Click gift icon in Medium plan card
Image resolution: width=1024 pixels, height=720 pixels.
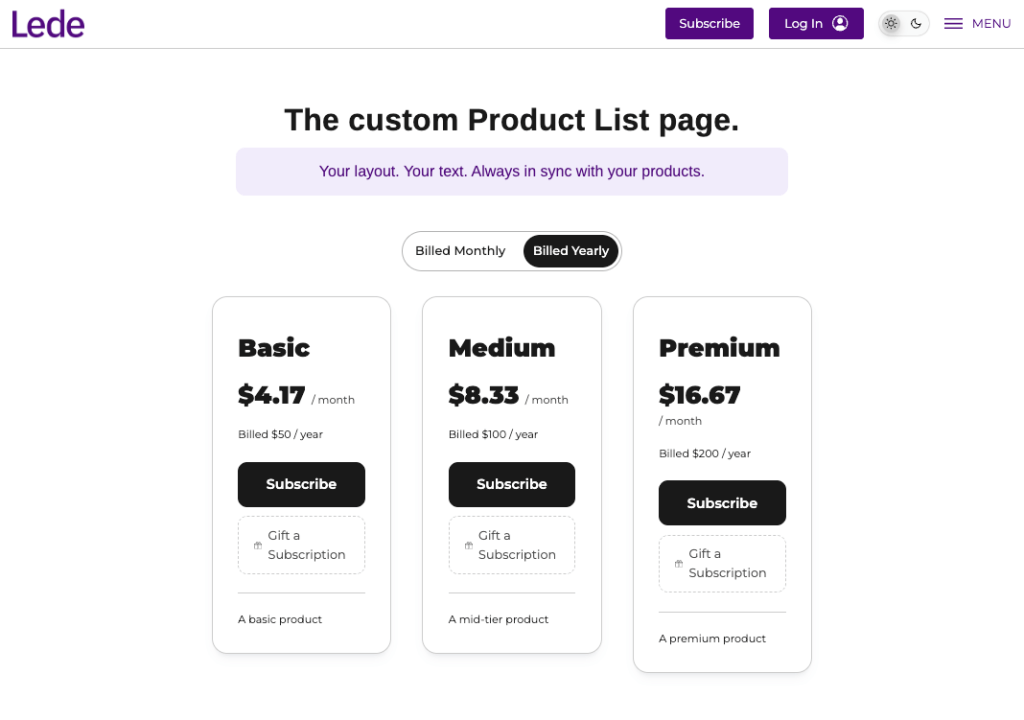[468, 545]
